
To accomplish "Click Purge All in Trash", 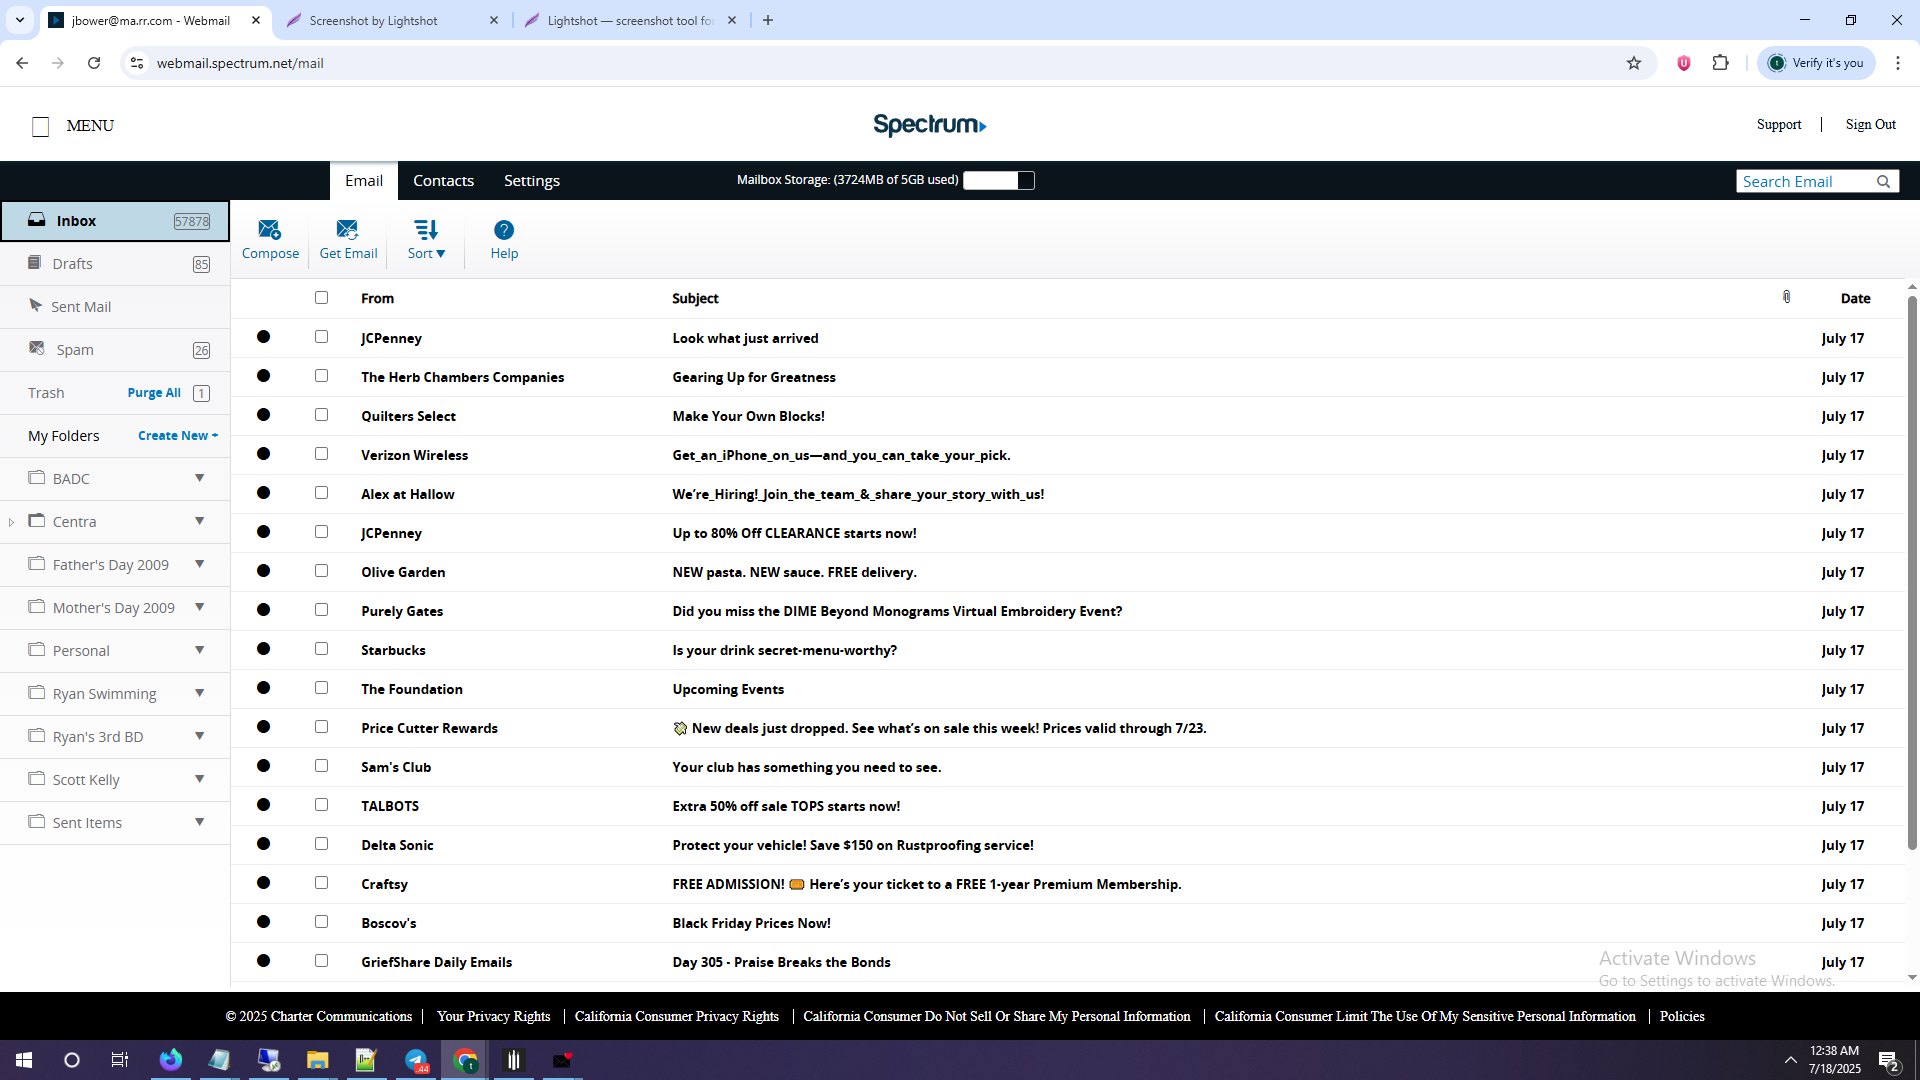I will [x=154, y=393].
